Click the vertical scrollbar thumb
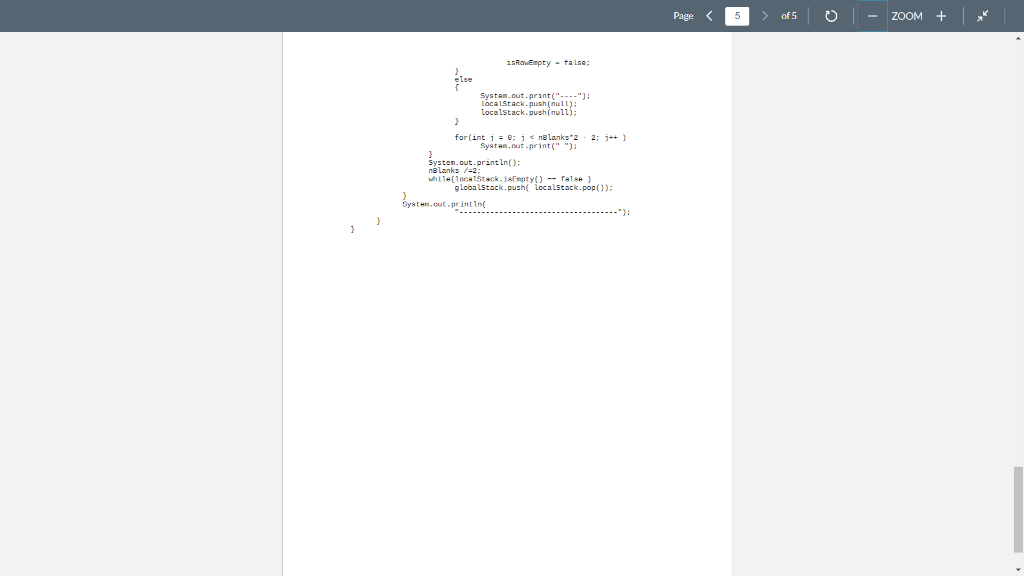1024x576 pixels. (1018, 509)
